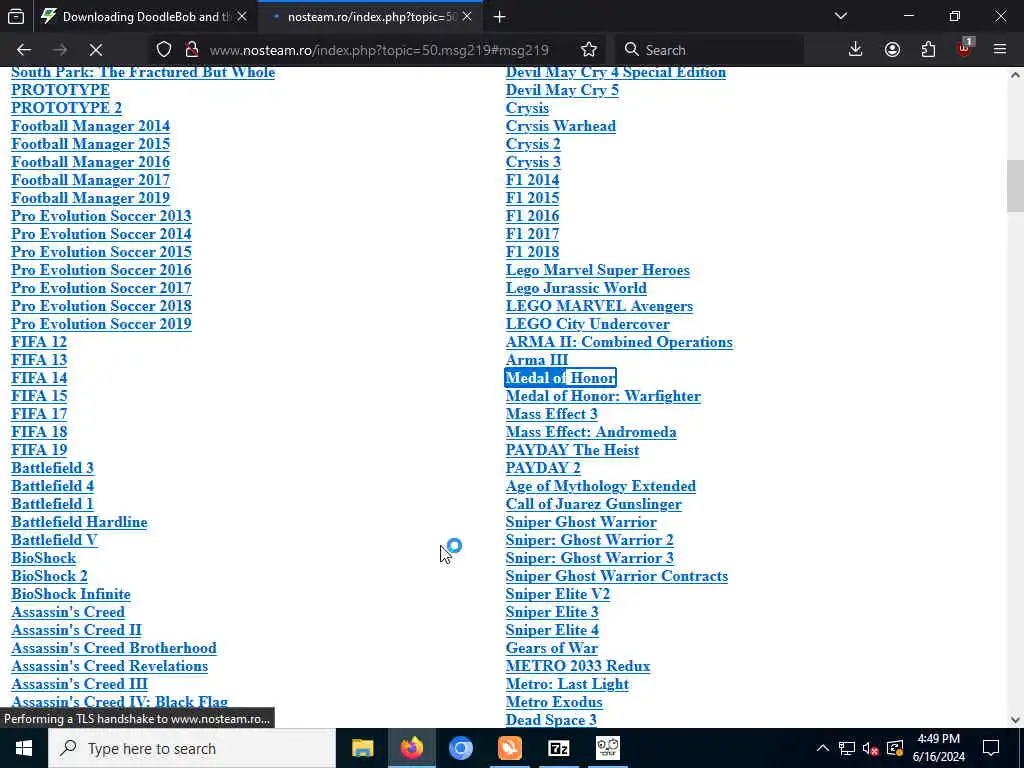
Task: Open the Firefox application menu
Action: pyautogui.click(x=1000, y=50)
